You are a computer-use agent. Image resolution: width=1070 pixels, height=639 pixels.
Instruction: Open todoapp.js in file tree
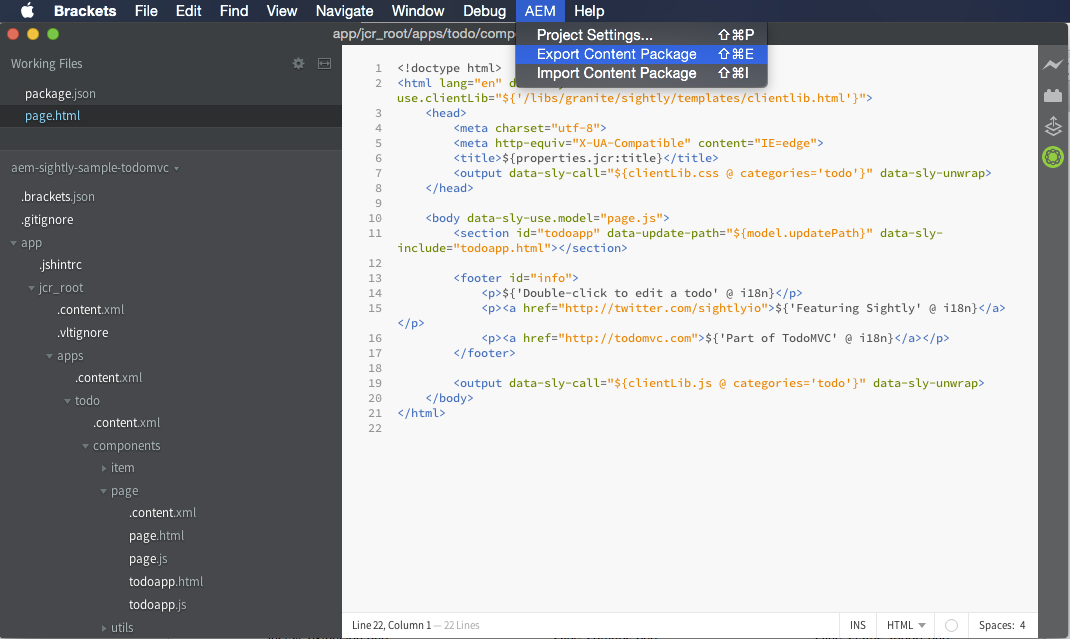[158, 605]
